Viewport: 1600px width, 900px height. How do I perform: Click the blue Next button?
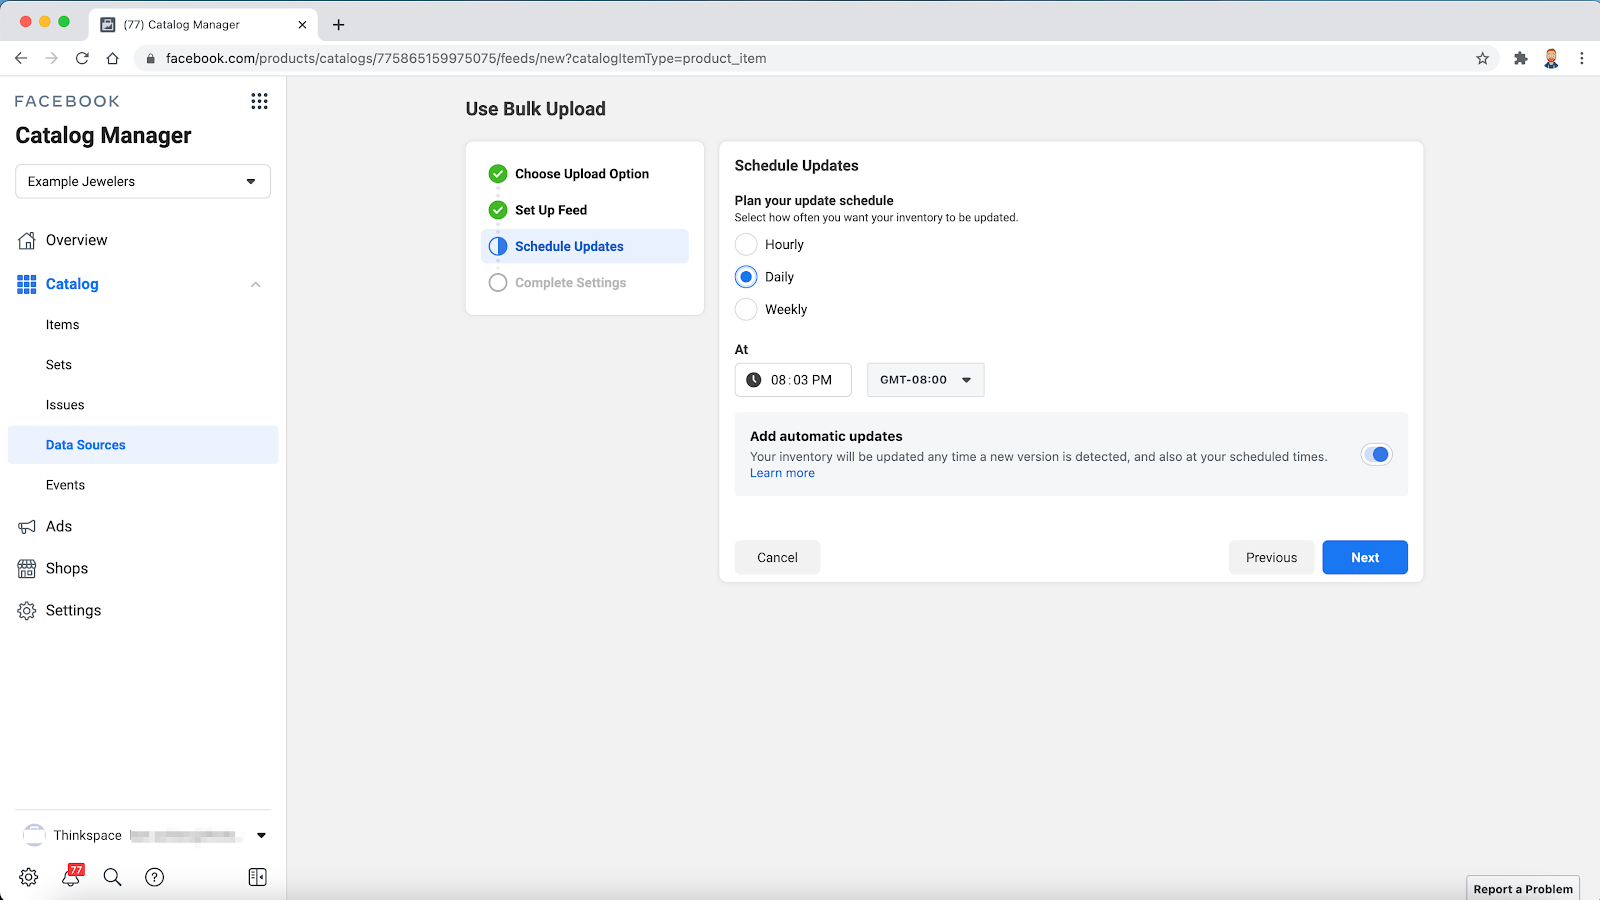(1364, 558)
